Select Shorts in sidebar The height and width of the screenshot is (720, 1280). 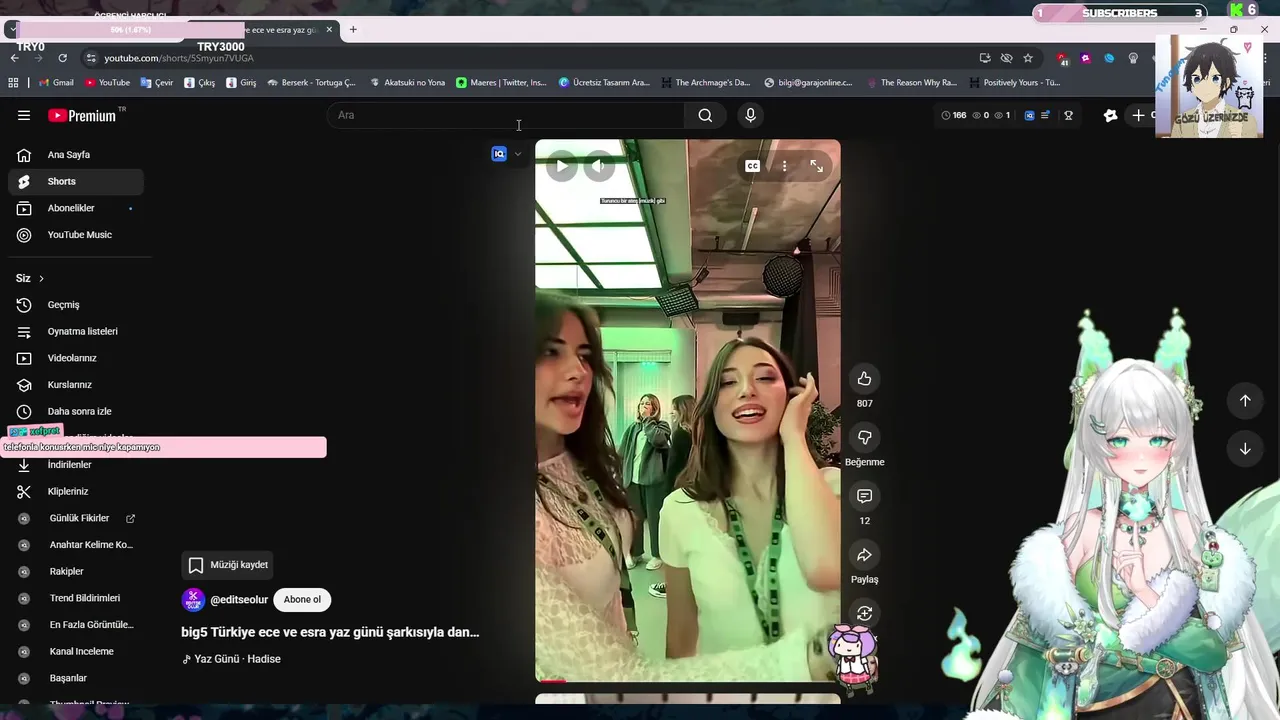tap(76, 182)
